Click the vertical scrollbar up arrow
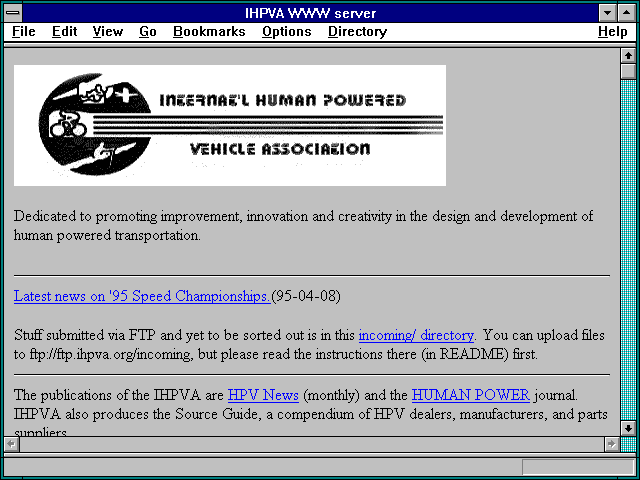This screenshot has height=480, width=640. (x=628, y=56)
